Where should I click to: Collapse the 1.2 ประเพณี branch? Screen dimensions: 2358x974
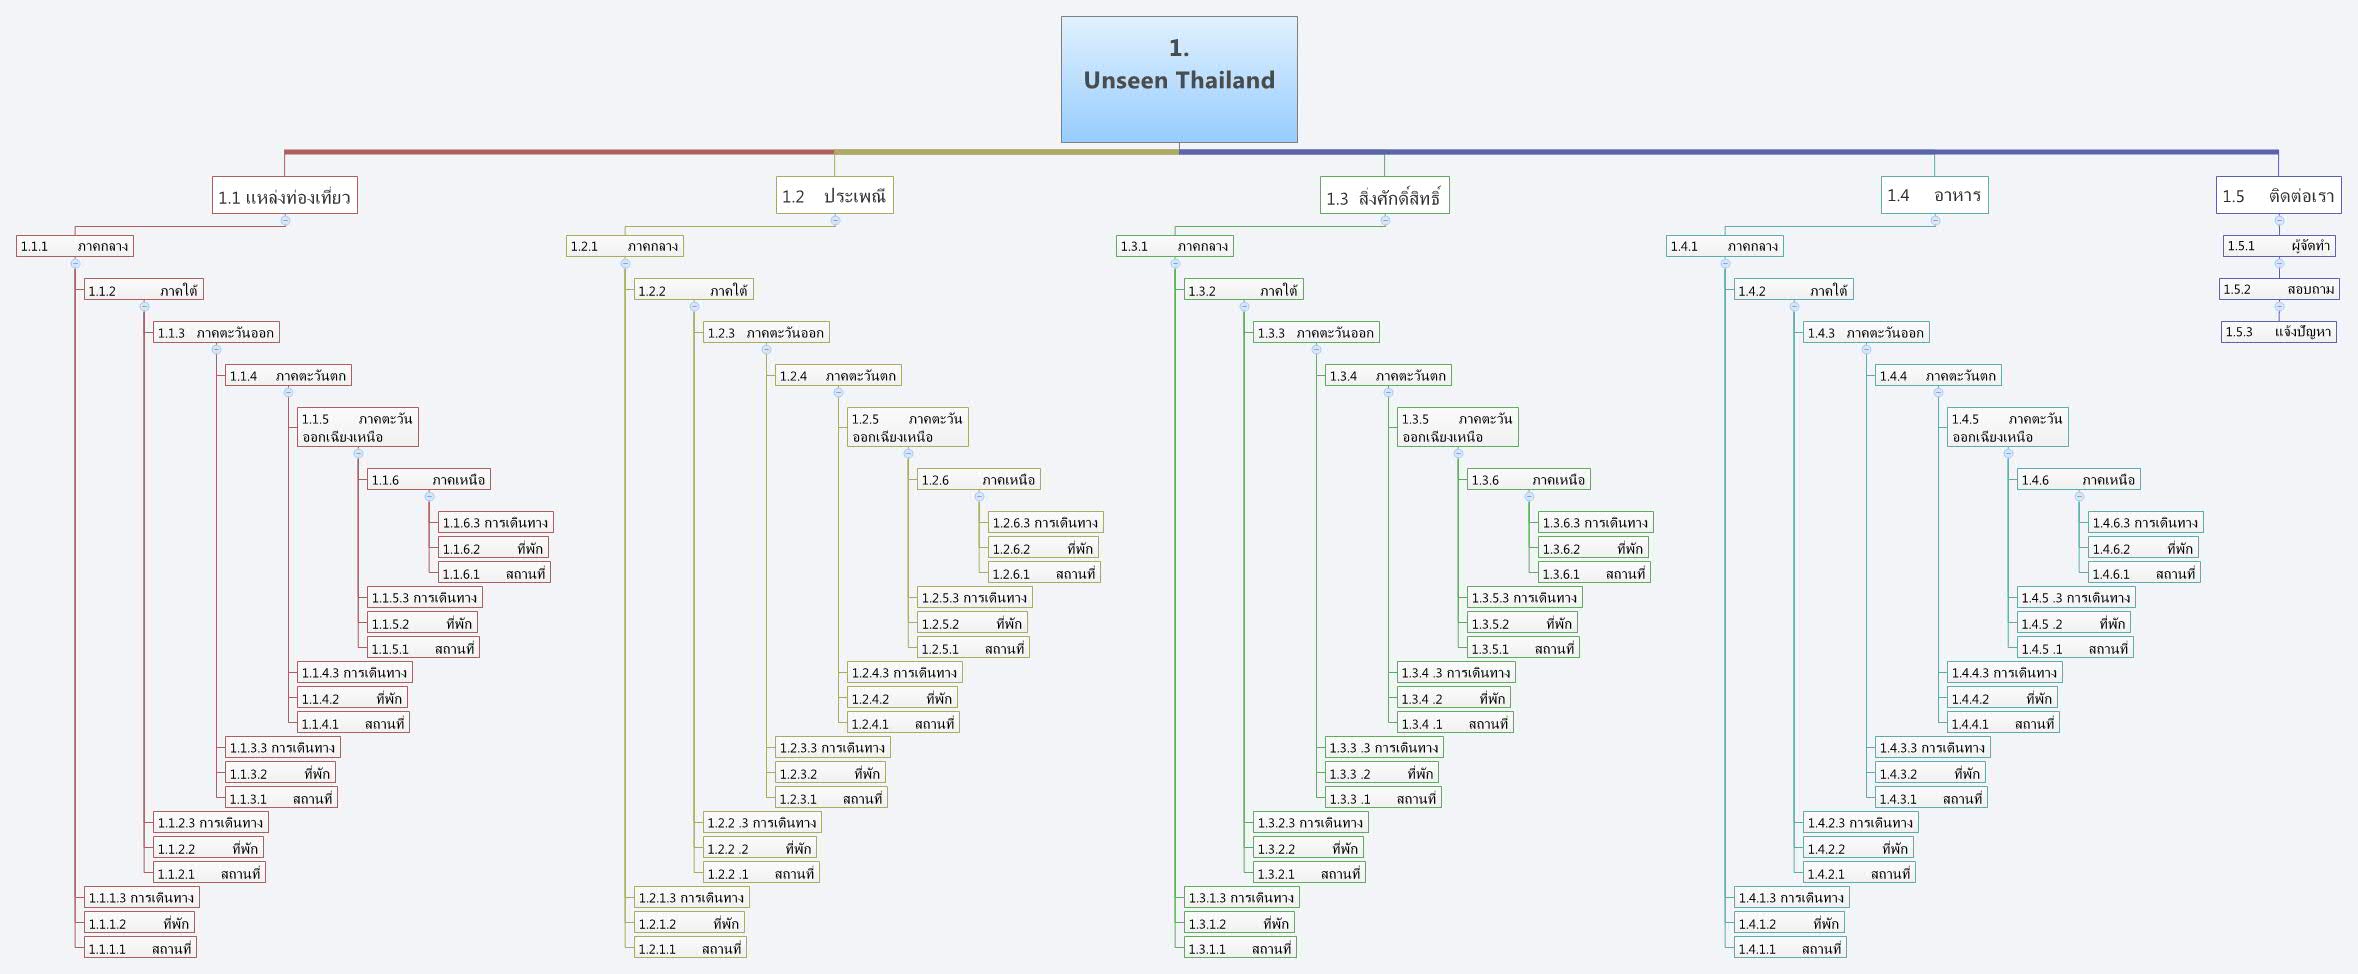[x=835, y=220]
